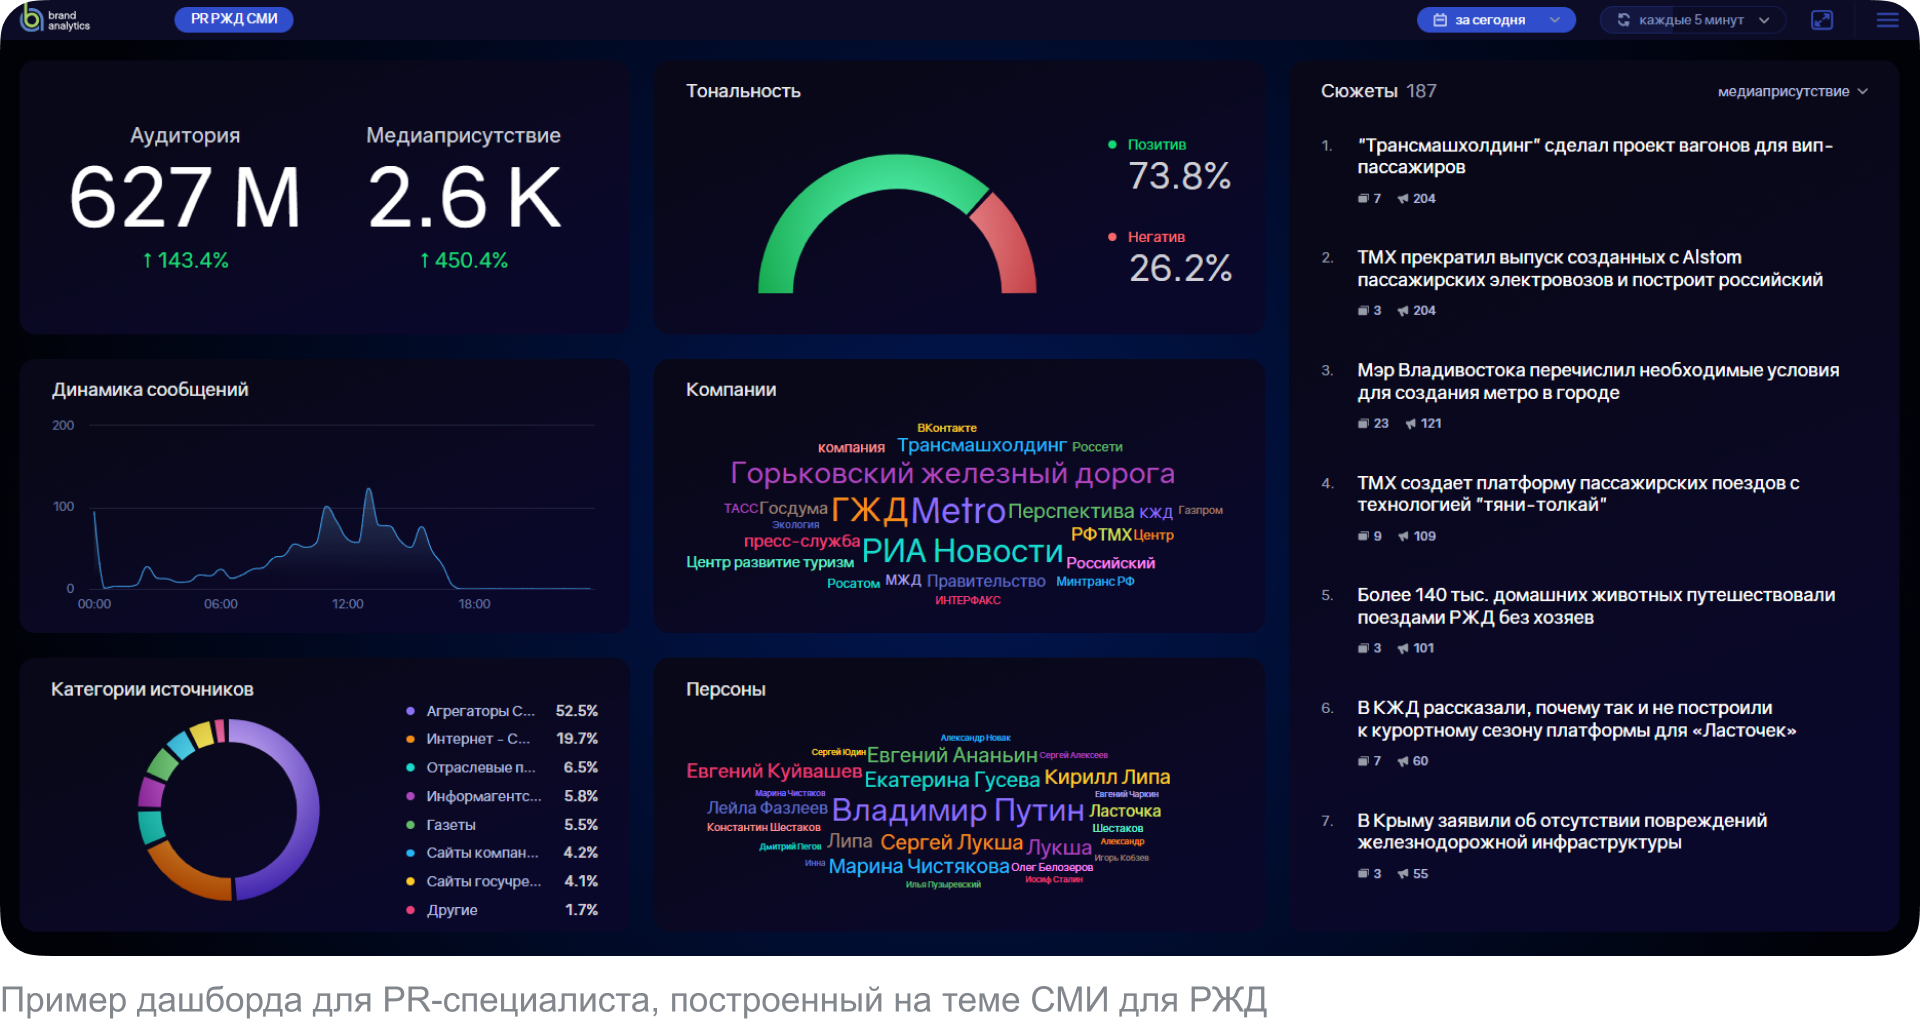Open the PR РЖД СМИ theme tab
This screenshot has height=1020, width=1921.
[x=234, y=19]
